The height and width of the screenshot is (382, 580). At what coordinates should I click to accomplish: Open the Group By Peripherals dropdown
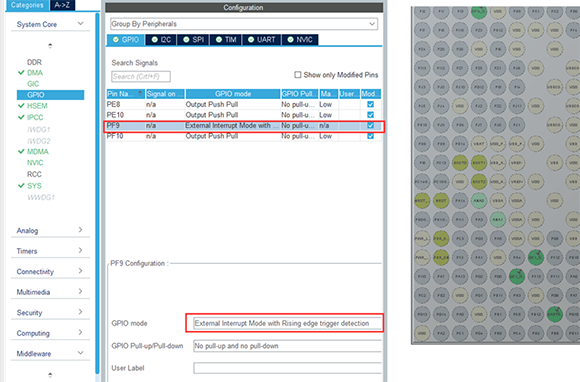(244, 24)
